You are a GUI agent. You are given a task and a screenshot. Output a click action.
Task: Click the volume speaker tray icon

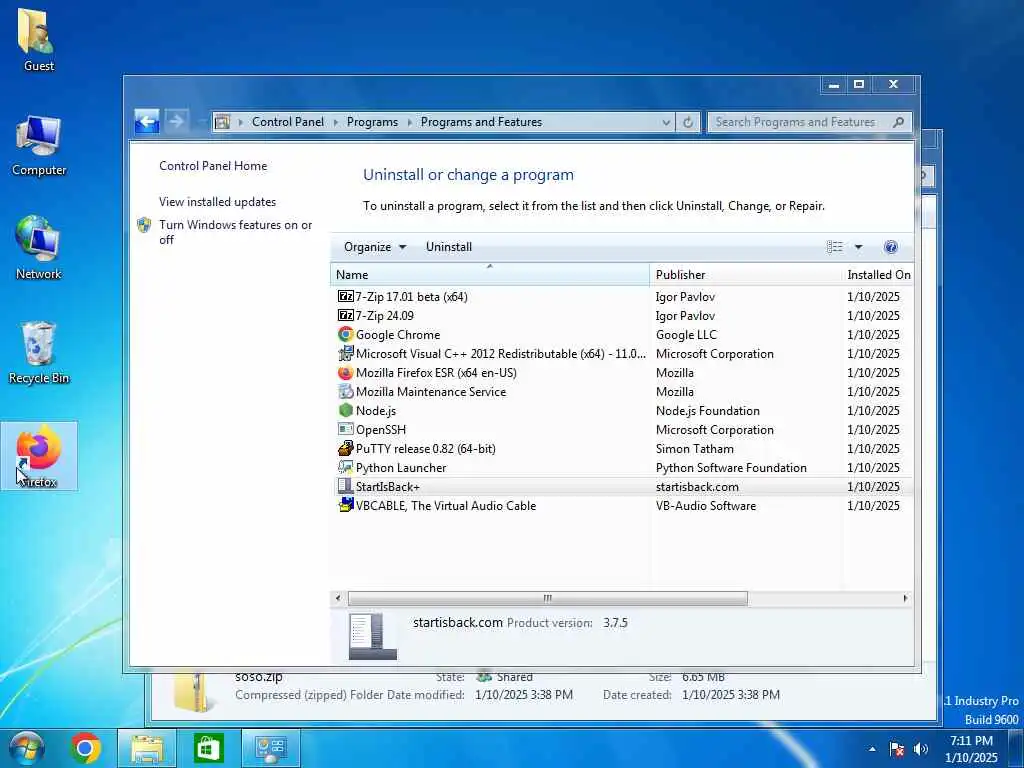(921, 749)
